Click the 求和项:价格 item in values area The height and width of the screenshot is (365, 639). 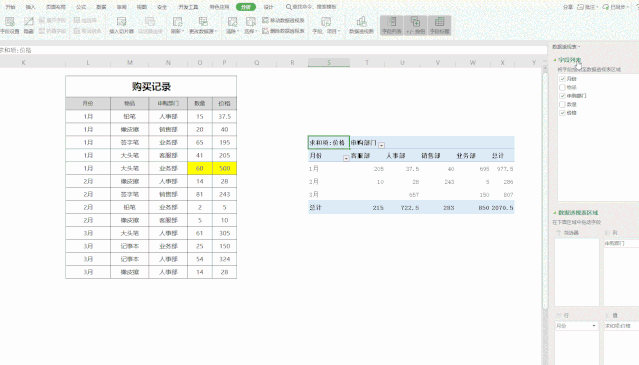(621, 326)
